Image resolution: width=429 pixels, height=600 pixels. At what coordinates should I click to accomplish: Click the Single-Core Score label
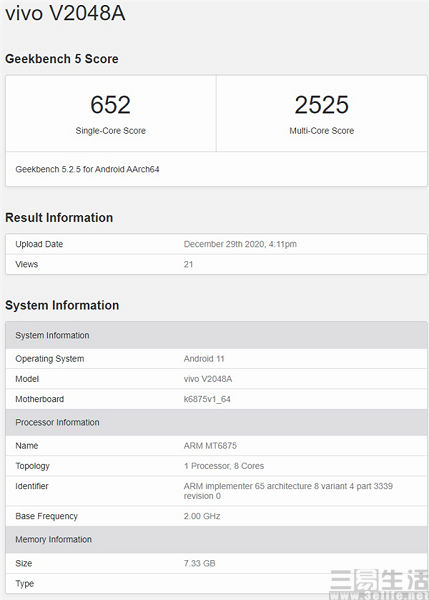click(111, 130)
